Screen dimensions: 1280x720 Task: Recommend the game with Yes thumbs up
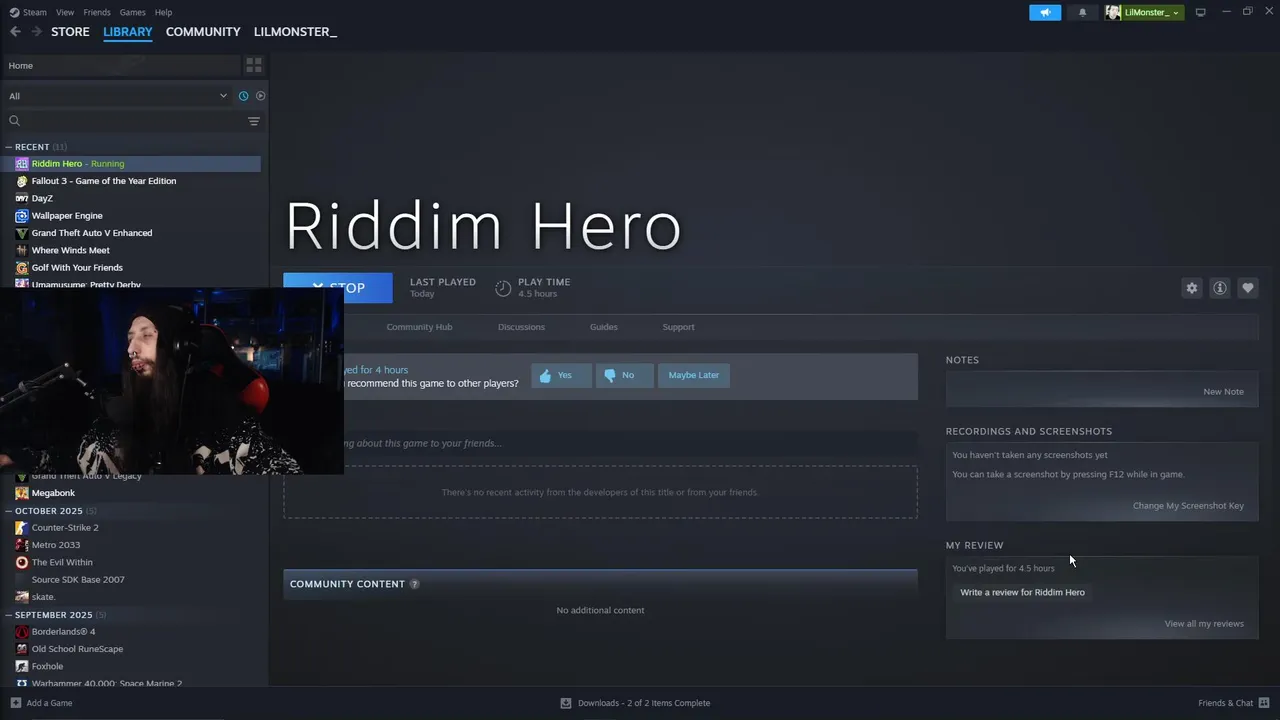pos(561,375)
